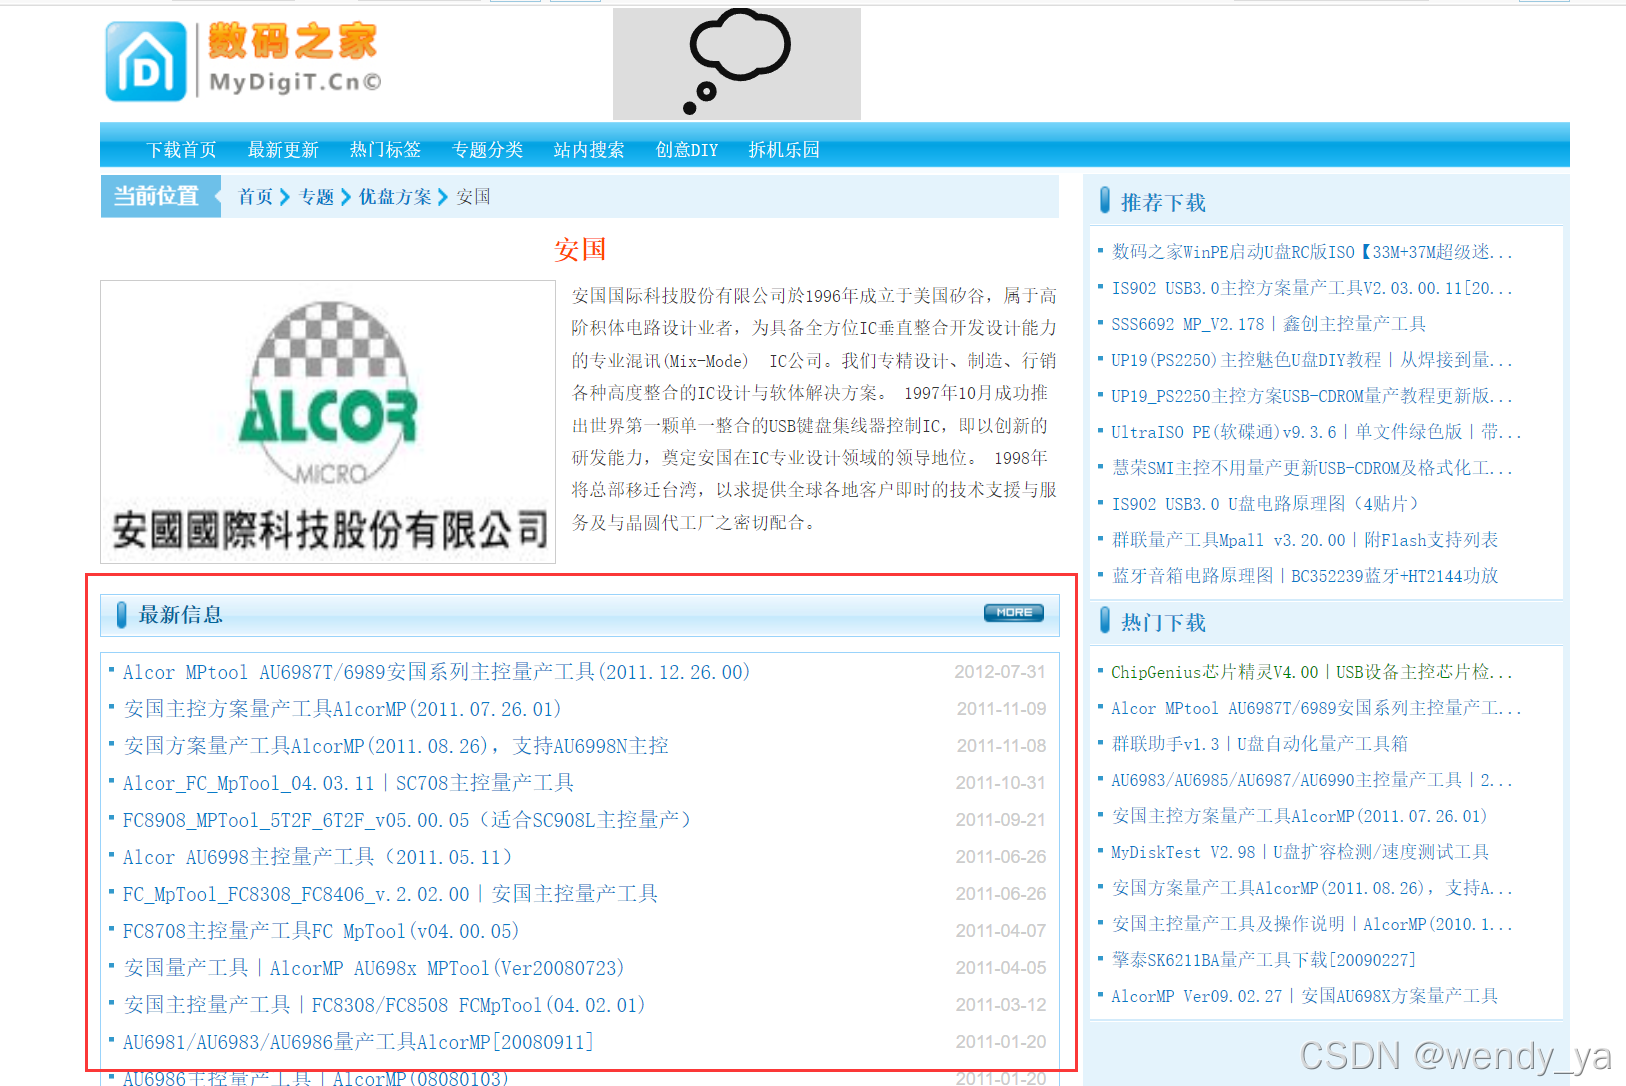Open 数码之家WinPE启动U盘RC版ISO link
The image size is (1626, 1086).
[x=1312, y=252]
